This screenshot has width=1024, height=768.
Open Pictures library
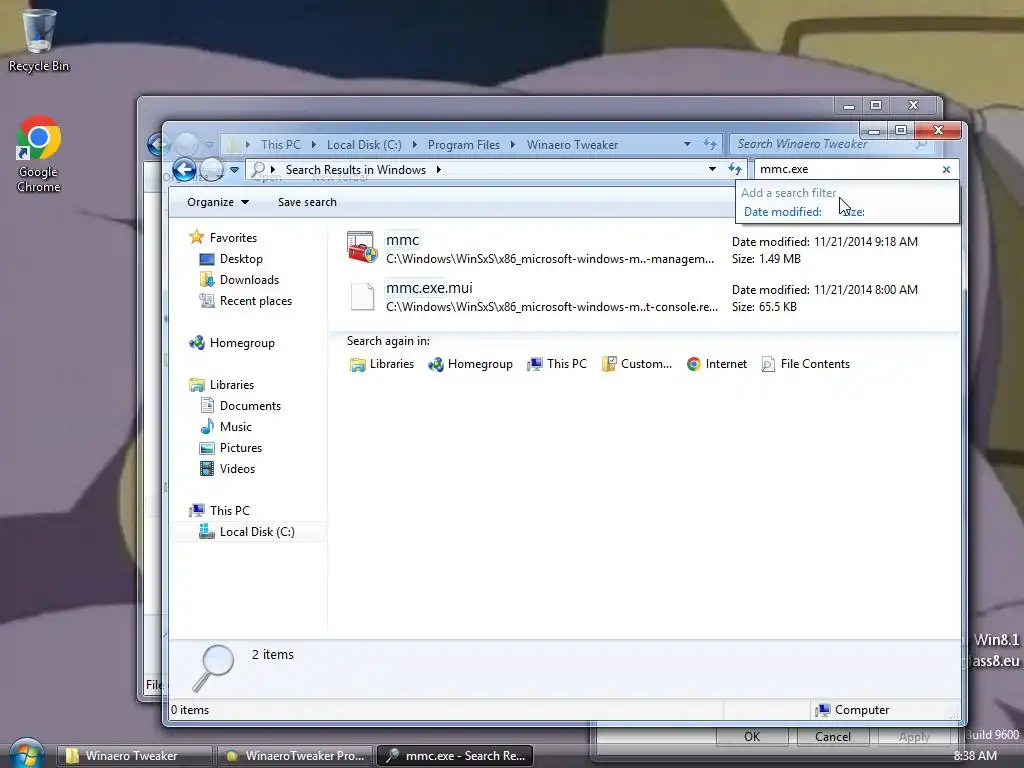point(240,448)
